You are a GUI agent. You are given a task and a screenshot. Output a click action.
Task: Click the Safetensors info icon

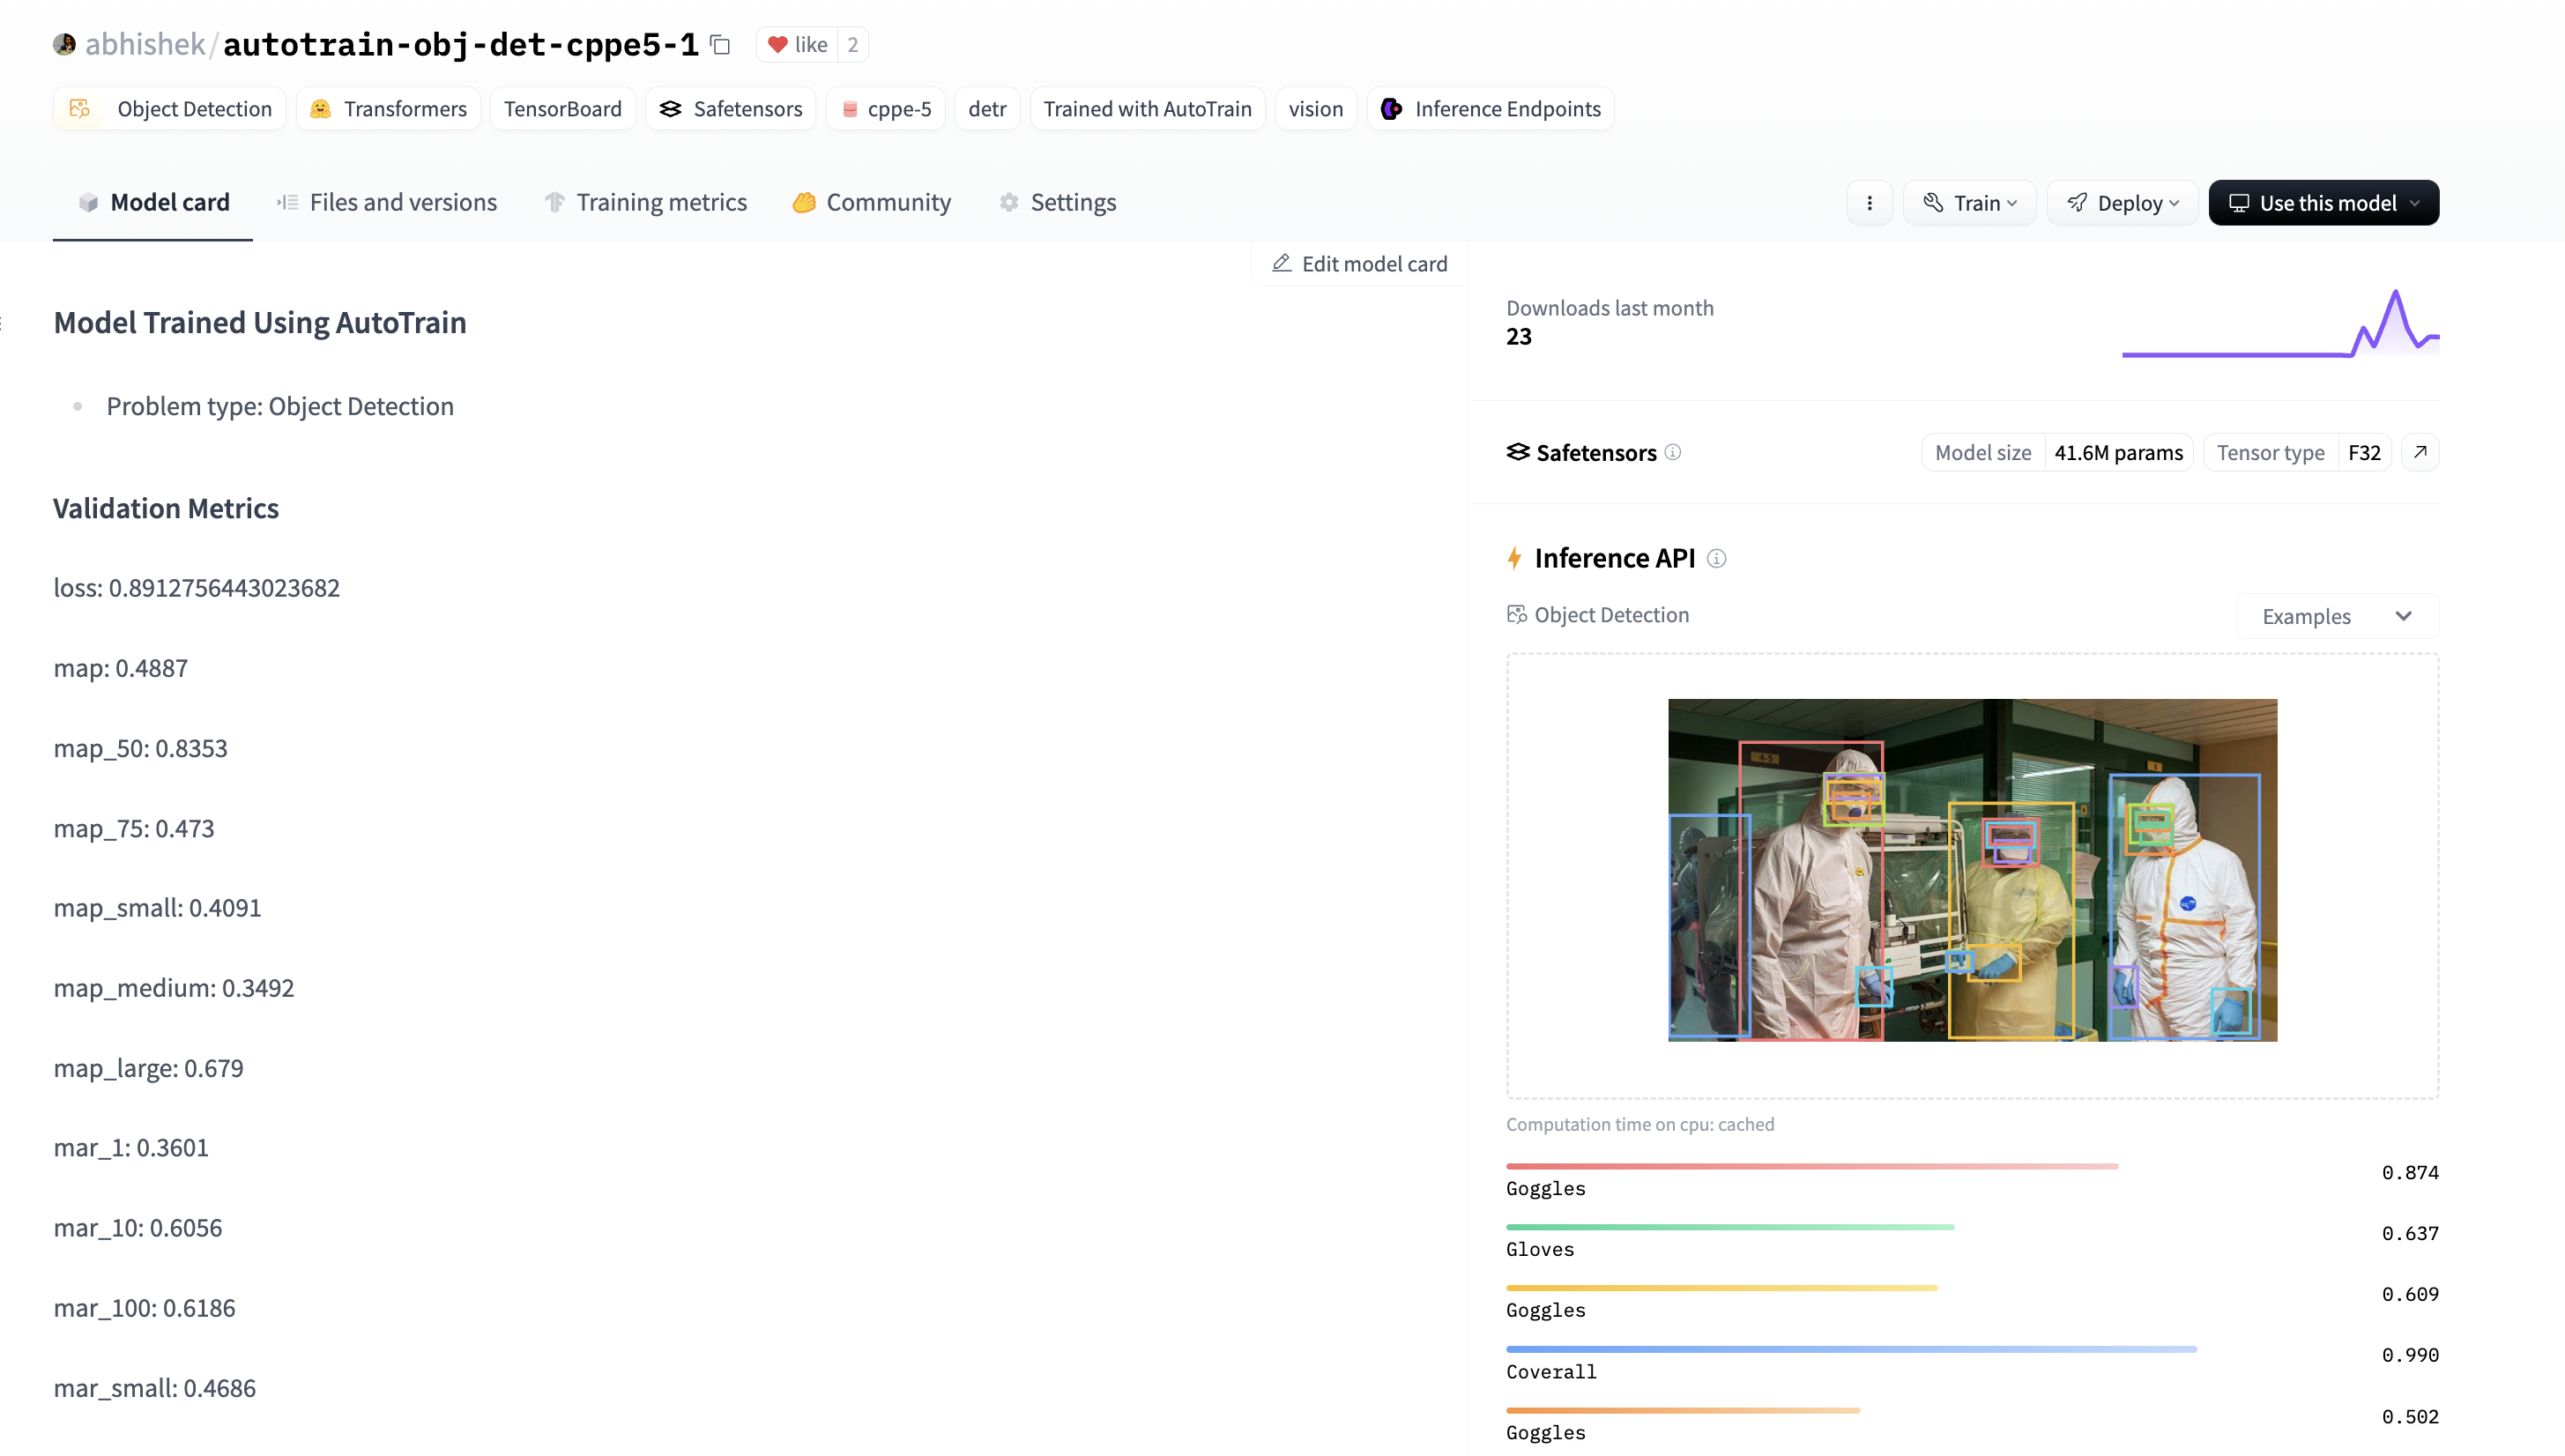(1673, 452)
